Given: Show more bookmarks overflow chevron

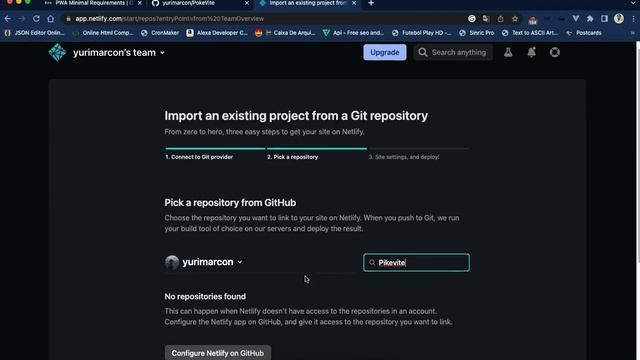Looking at the screenshot, I should click(633, 33).
